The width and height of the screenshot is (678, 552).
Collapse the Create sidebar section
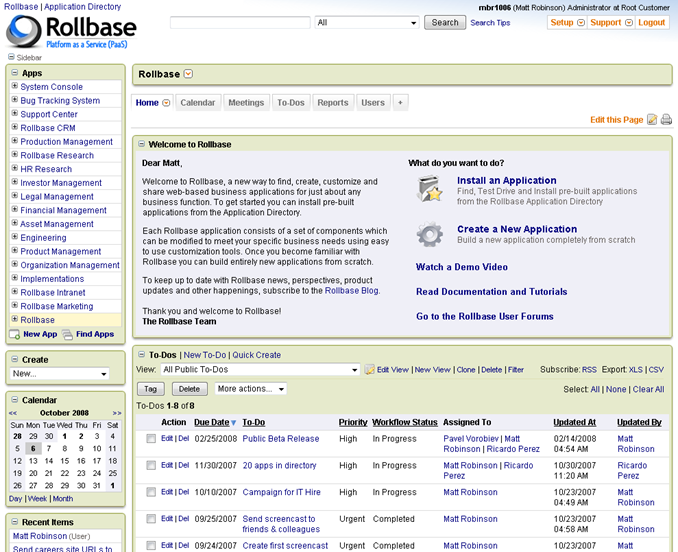[x=15, y=359]
